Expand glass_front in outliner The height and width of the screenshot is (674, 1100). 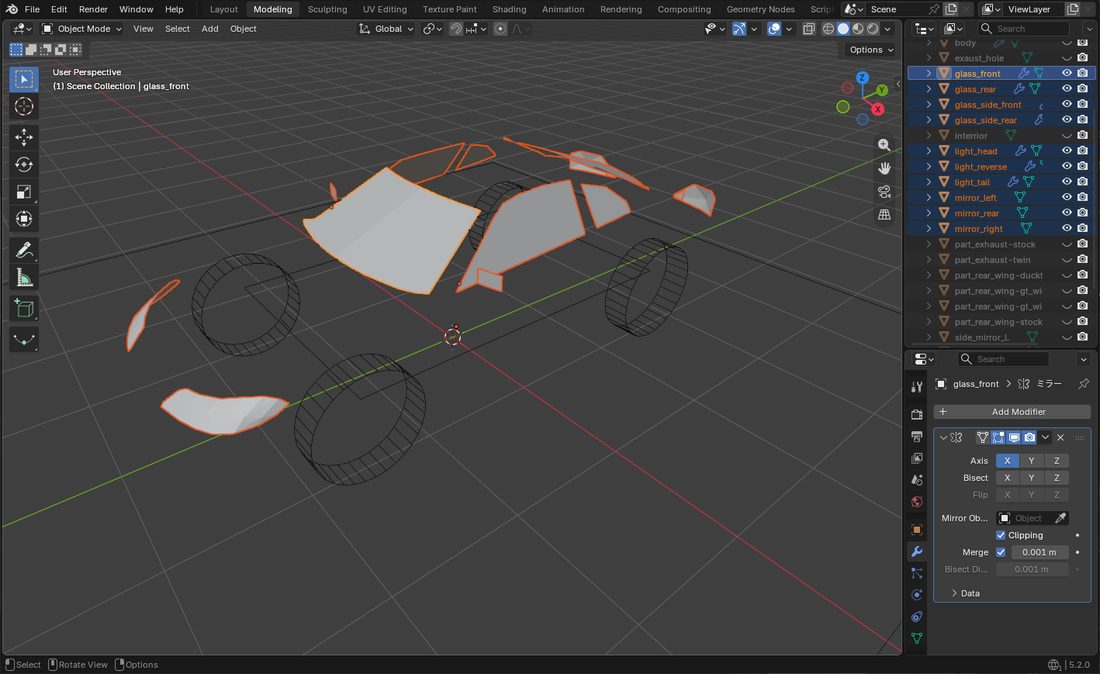(x=929, y=73)
